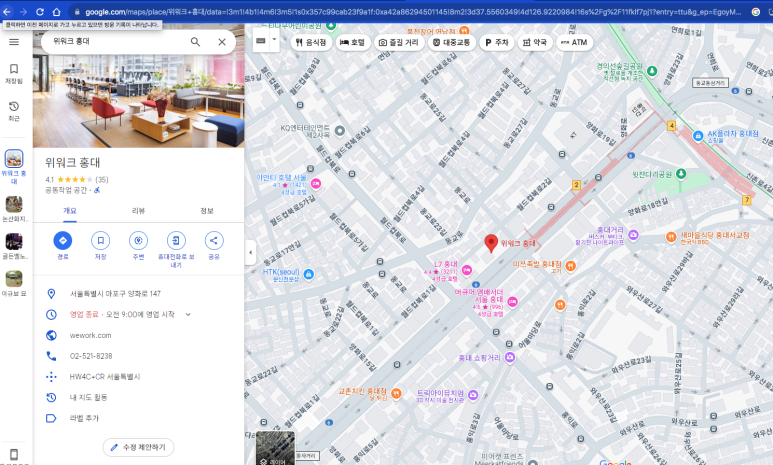773x465 pixels.
Task: Click the browser address bar URL
Action: coord(413,12)
